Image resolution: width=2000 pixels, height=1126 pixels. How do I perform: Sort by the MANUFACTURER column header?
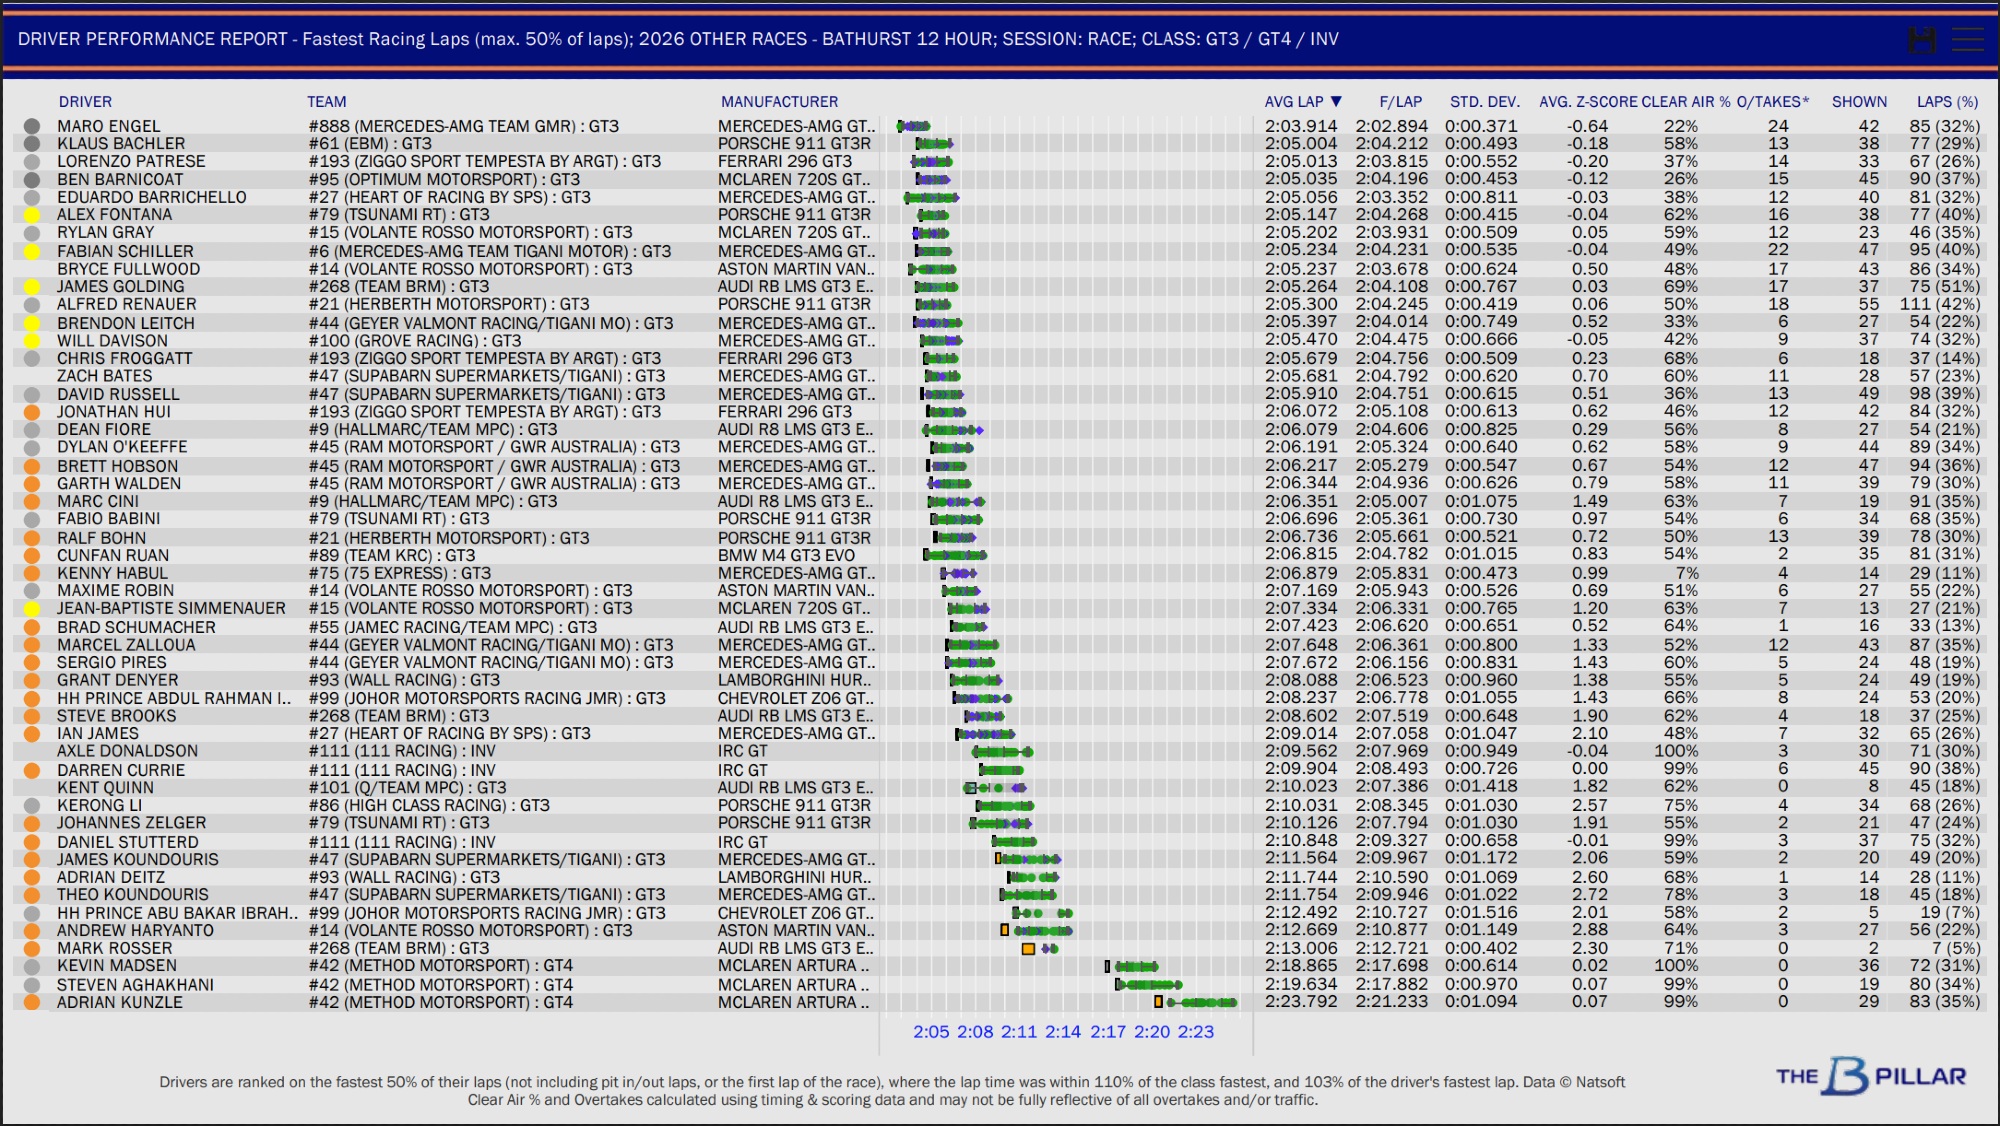point(779,102)
